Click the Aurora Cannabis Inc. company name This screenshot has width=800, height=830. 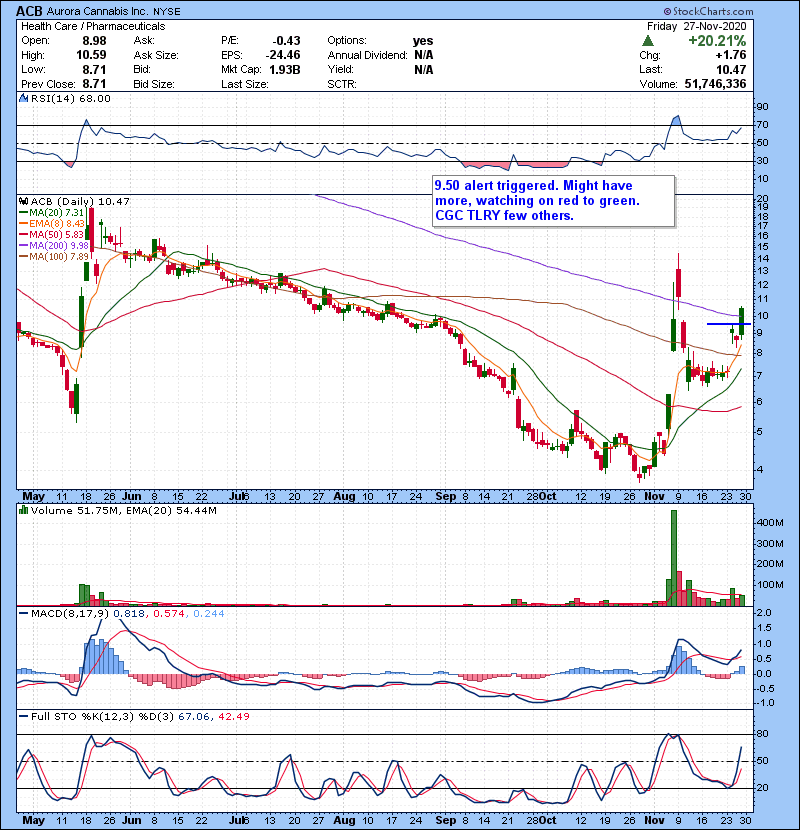[98, 11]
